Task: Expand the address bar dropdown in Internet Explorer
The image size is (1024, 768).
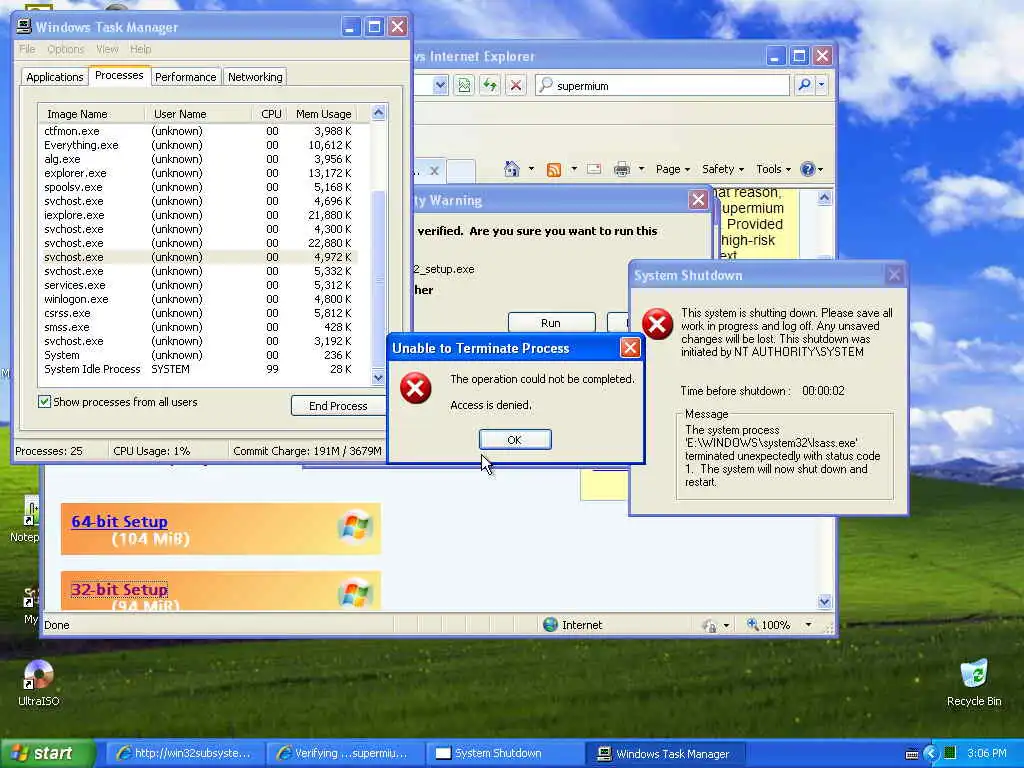Action: coord(440,85)
